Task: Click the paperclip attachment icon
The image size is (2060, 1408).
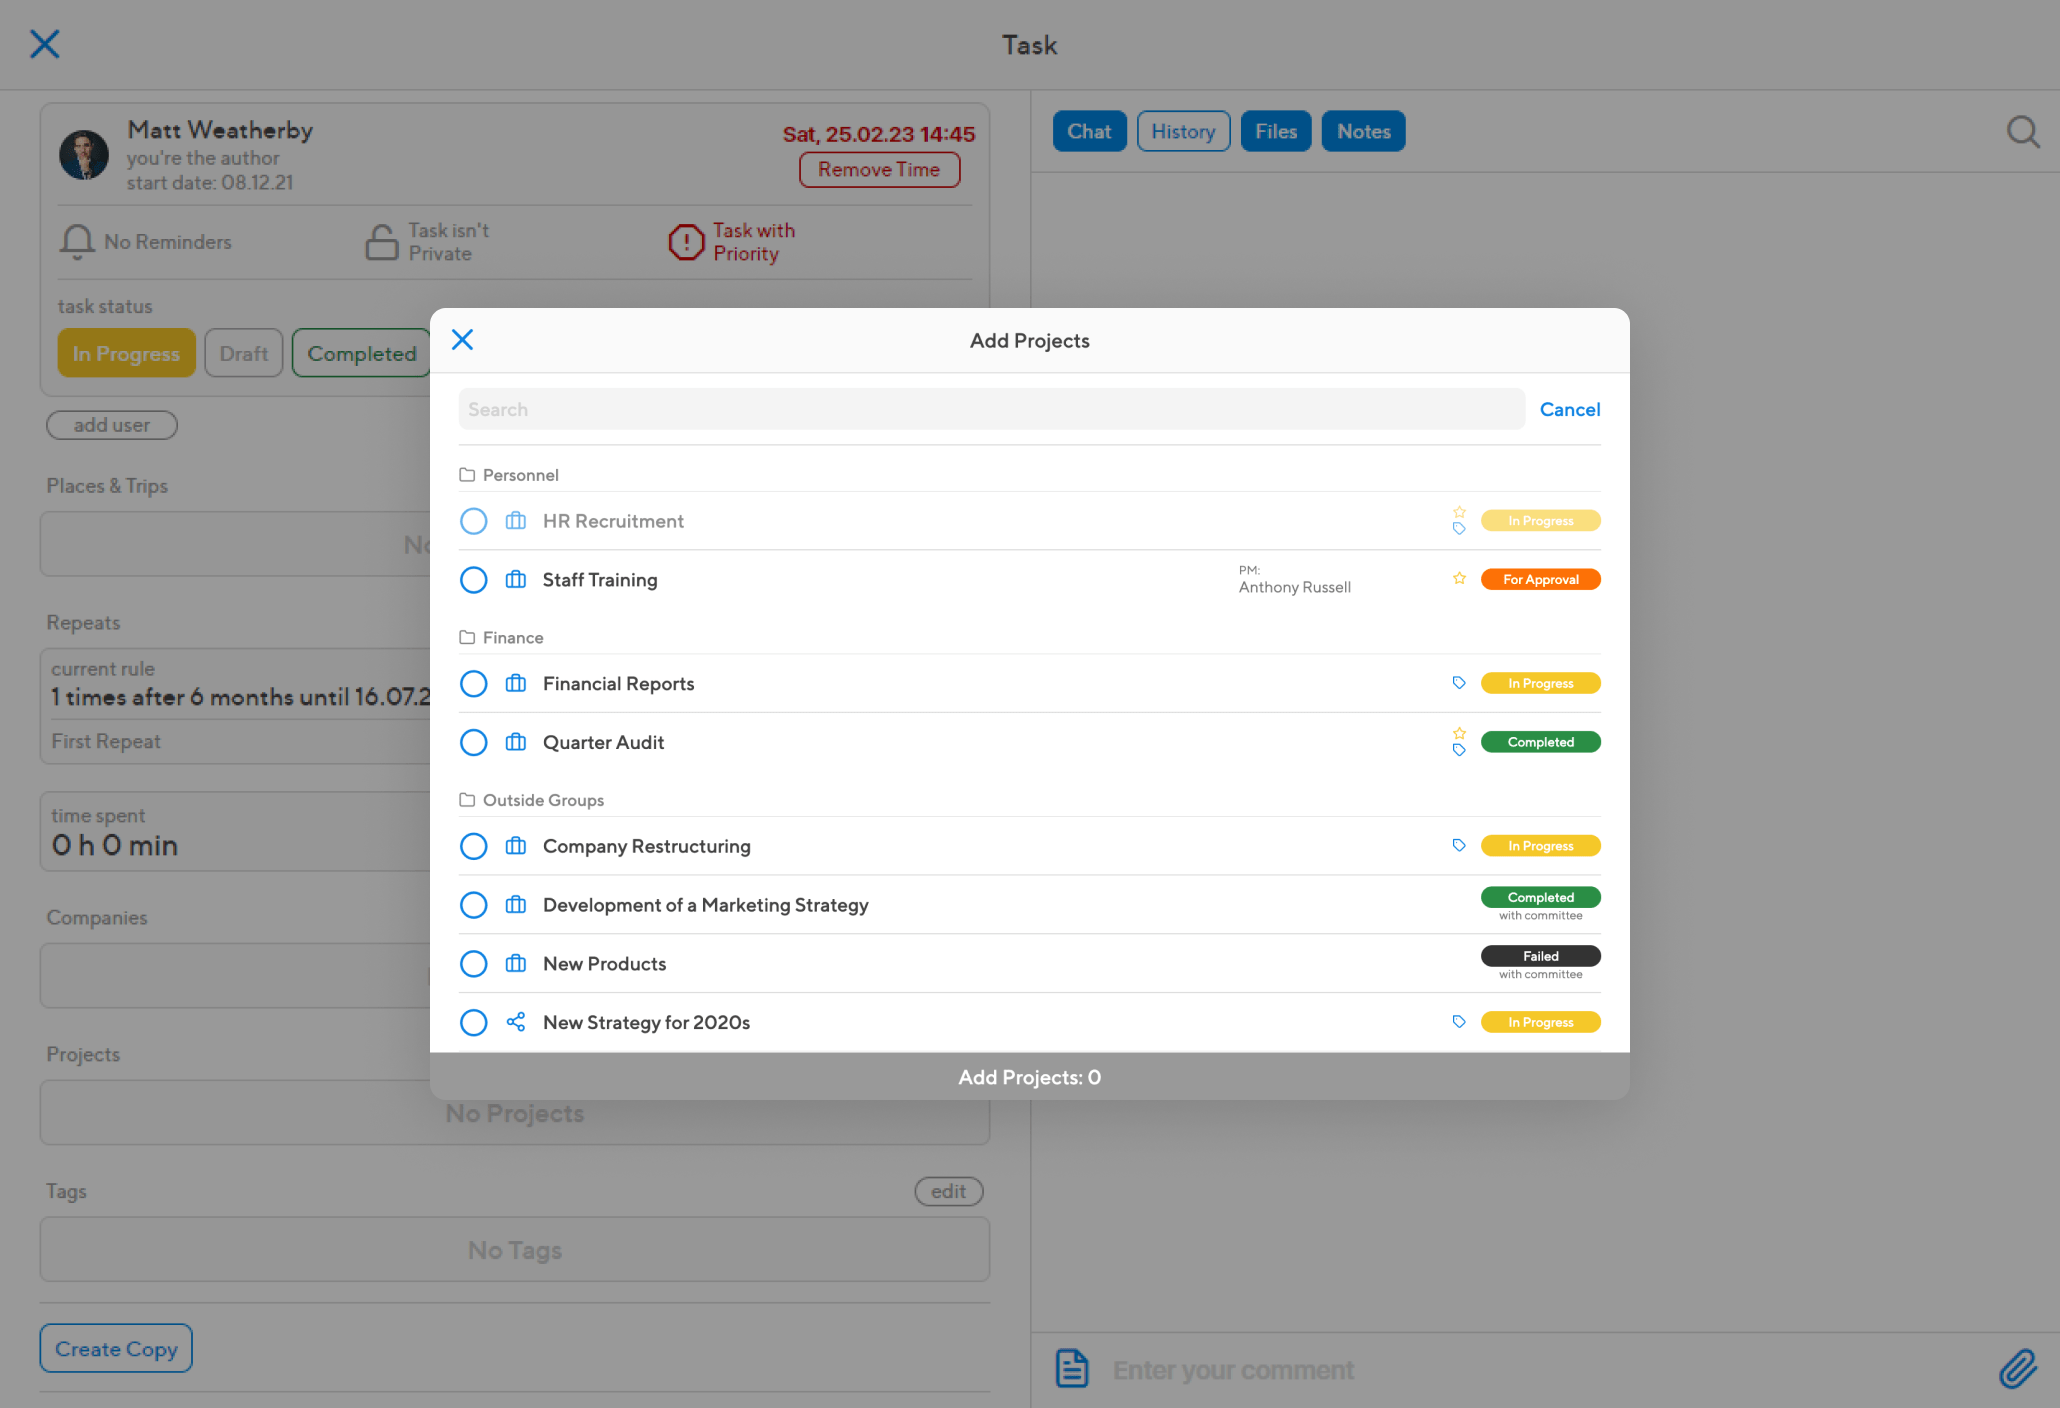Action: [2017, 1369]
